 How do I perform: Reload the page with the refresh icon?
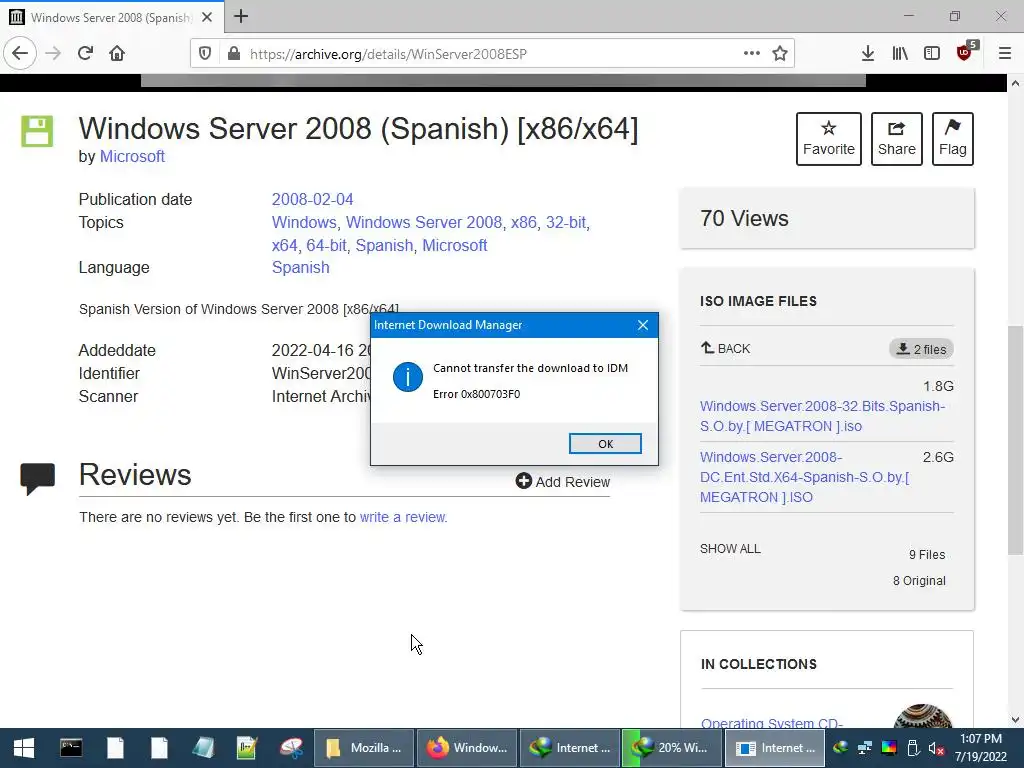[x=85, y=54]
